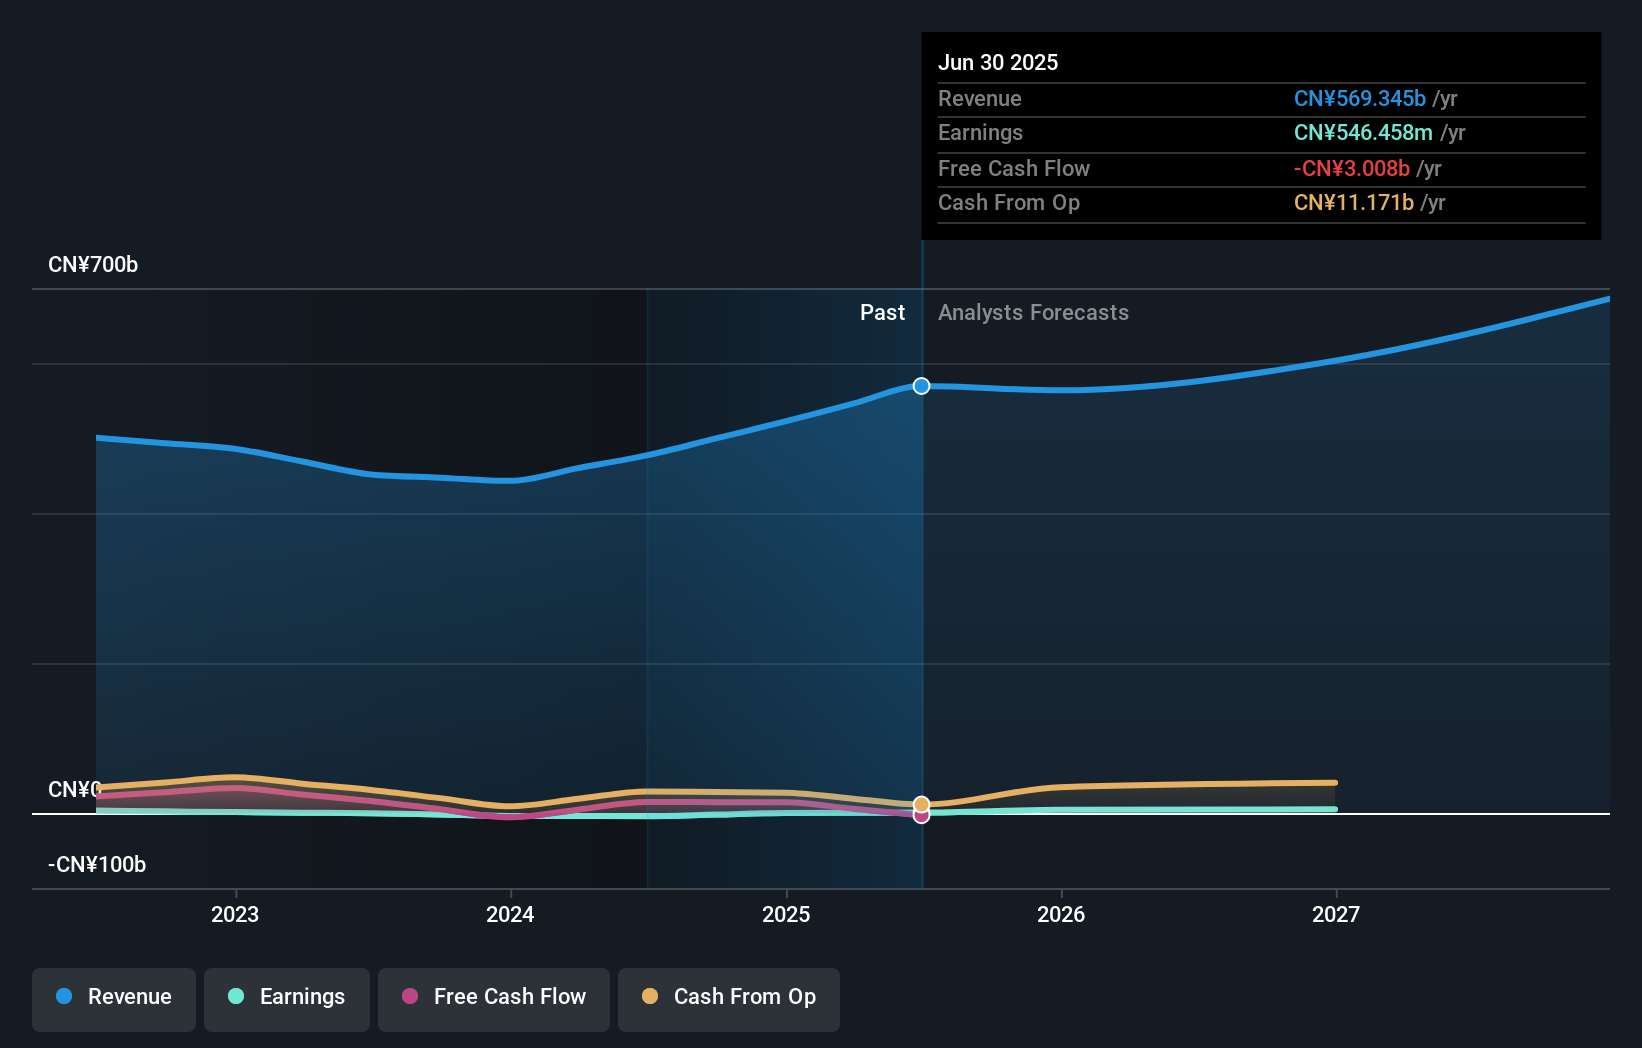Viewport: 1642px width, 1048px height.
Task: Click the yellow Cash From Op legend dot
Action: pyautogui.click(x=651, y=996)
